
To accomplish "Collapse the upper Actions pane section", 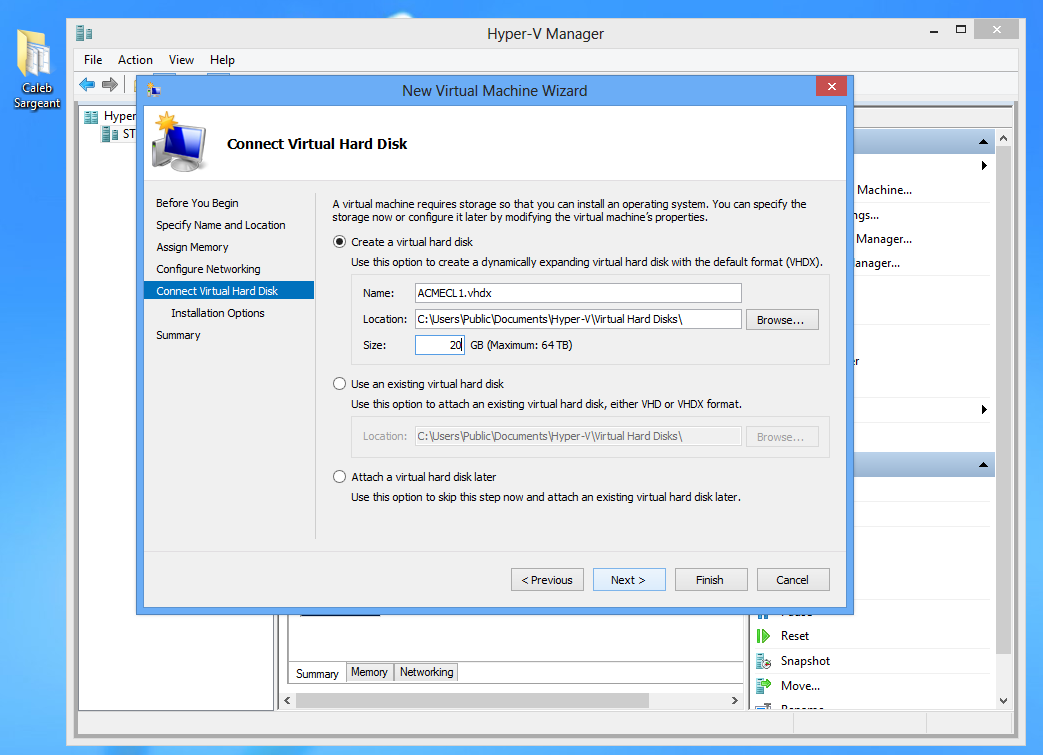I will (x=983, y=142).
